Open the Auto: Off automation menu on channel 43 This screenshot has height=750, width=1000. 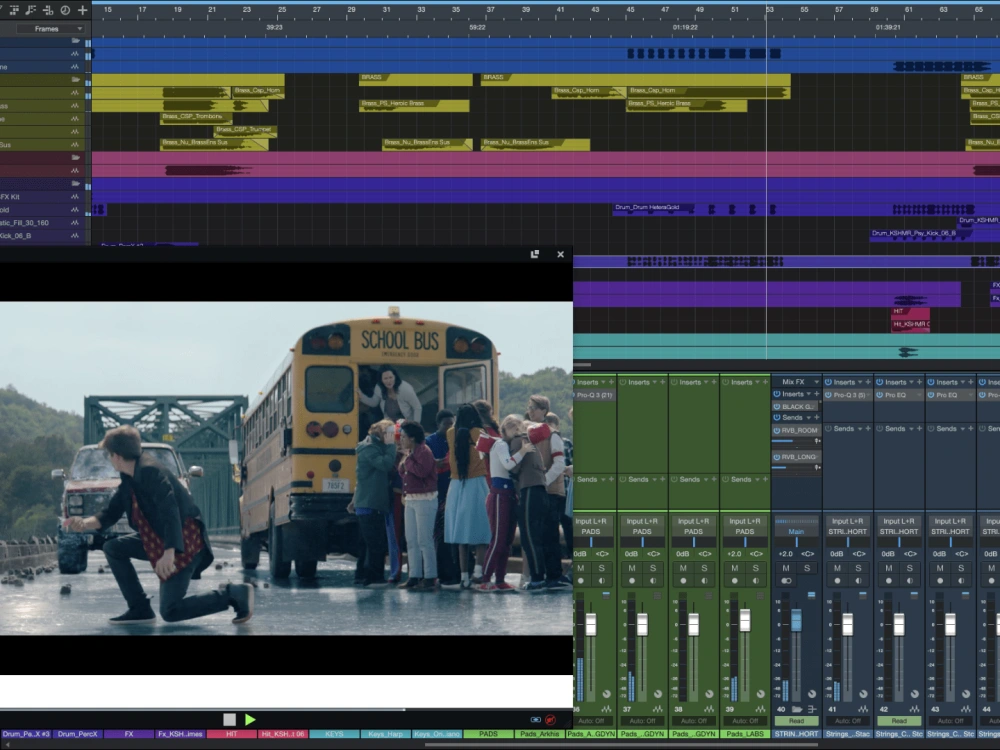pyautogui.click(x=950, y=721)
